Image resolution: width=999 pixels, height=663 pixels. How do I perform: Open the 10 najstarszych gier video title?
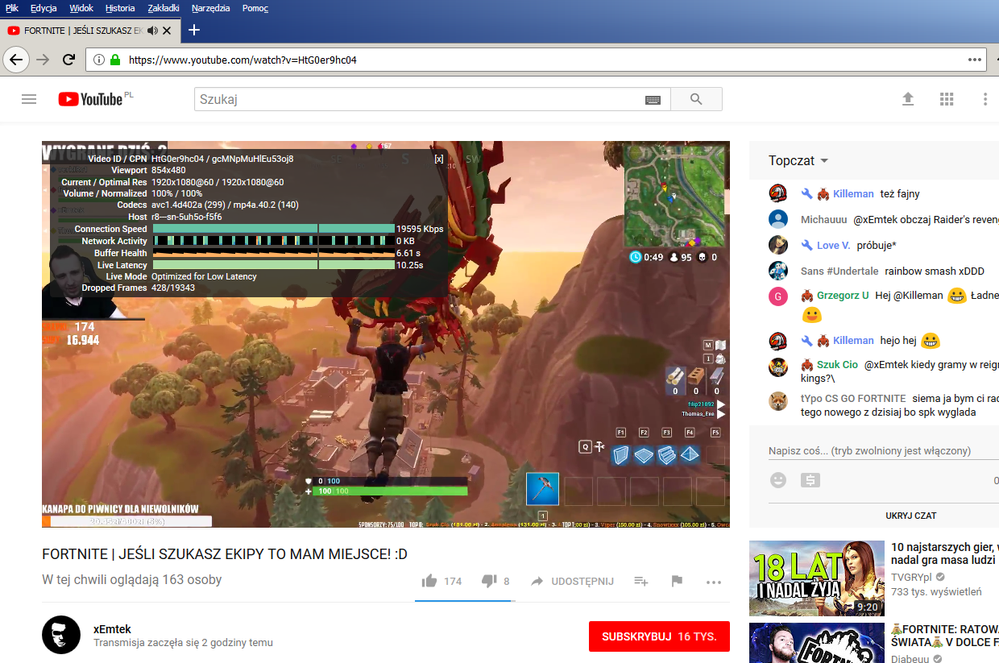click(944, 553)
